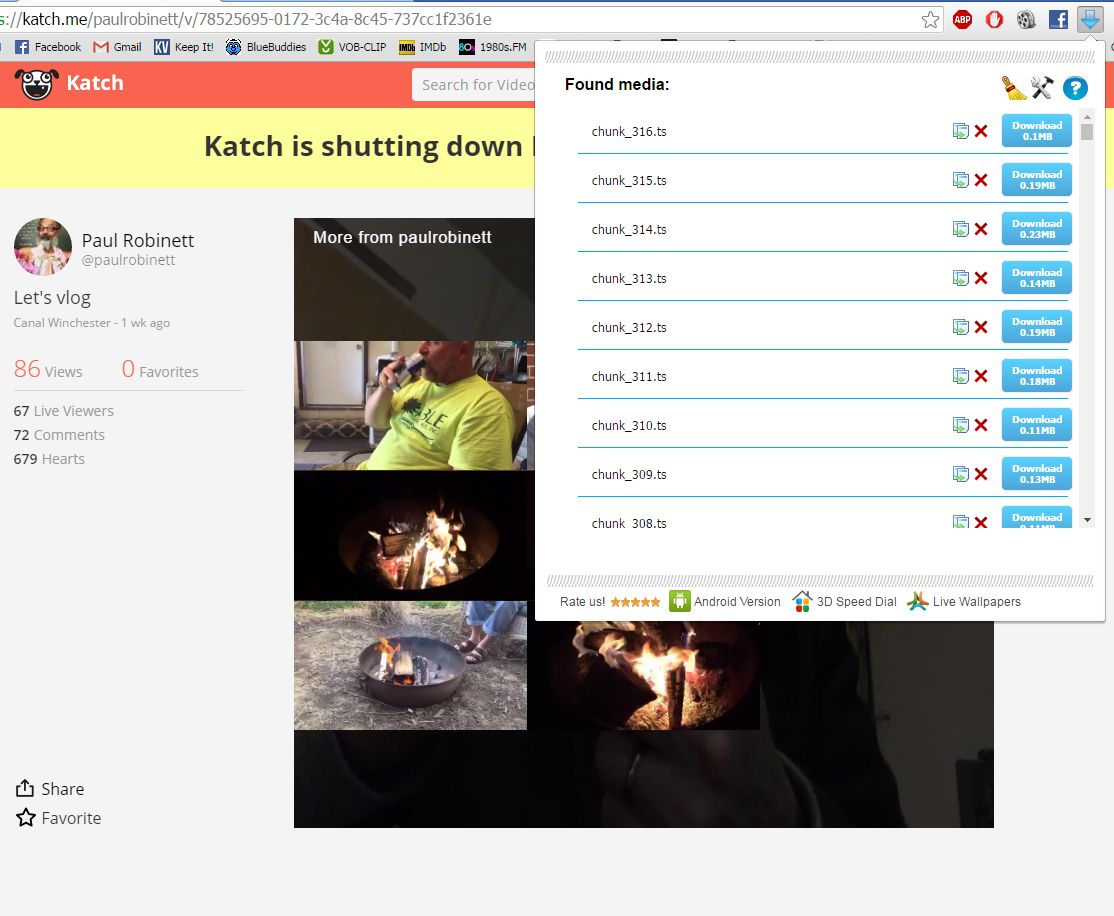Open the red Opera extension icon
The height and width of the screenshot is (916, 1114).
coord(994,20)
